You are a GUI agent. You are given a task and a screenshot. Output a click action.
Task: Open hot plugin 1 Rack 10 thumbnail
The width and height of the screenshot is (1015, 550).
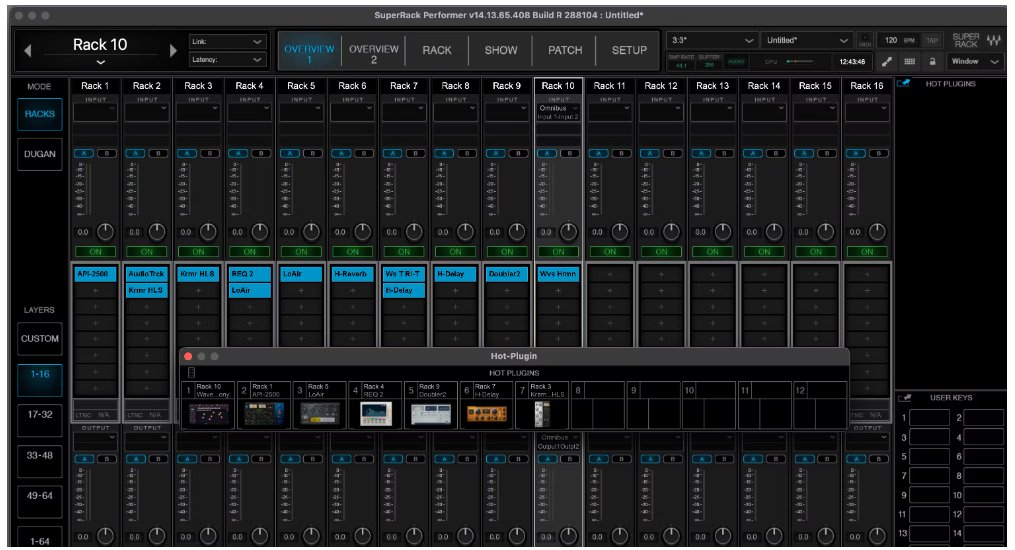coord(208,414)
